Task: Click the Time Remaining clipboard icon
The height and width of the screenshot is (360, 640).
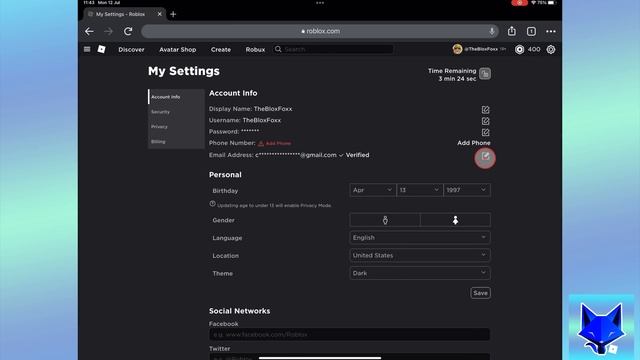Action: tap(485, 74)
